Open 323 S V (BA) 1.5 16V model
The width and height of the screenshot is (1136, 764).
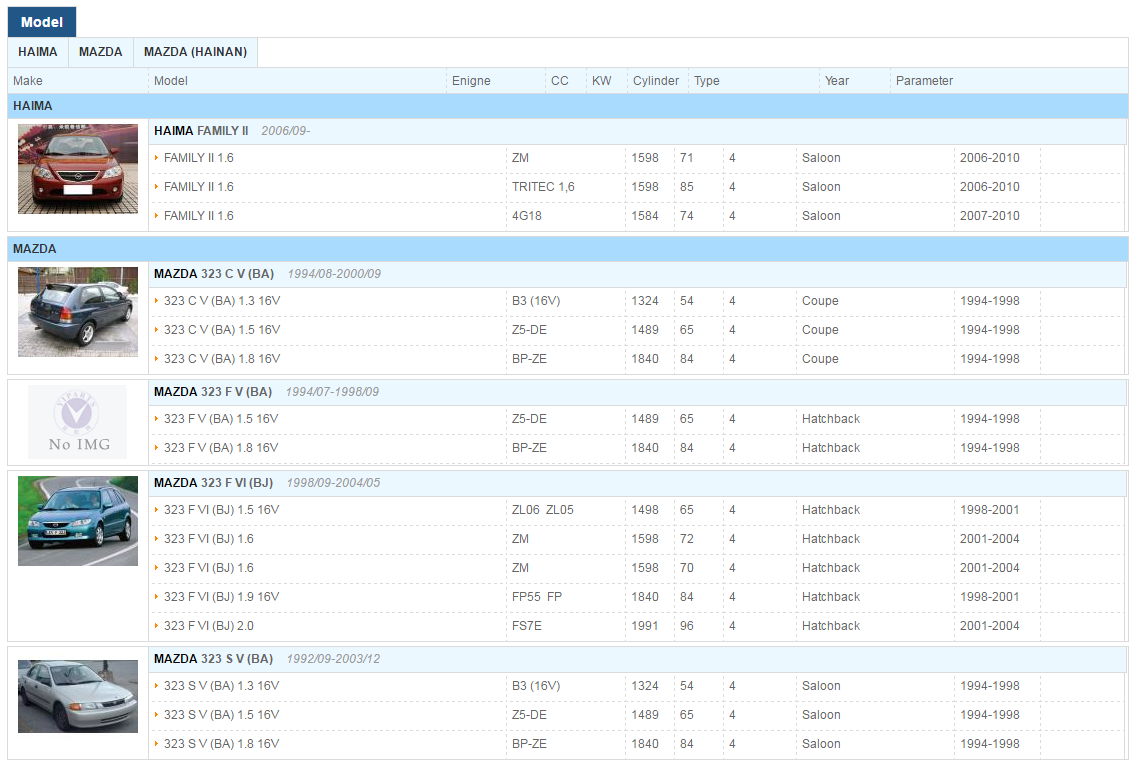(x=222, y=715)
